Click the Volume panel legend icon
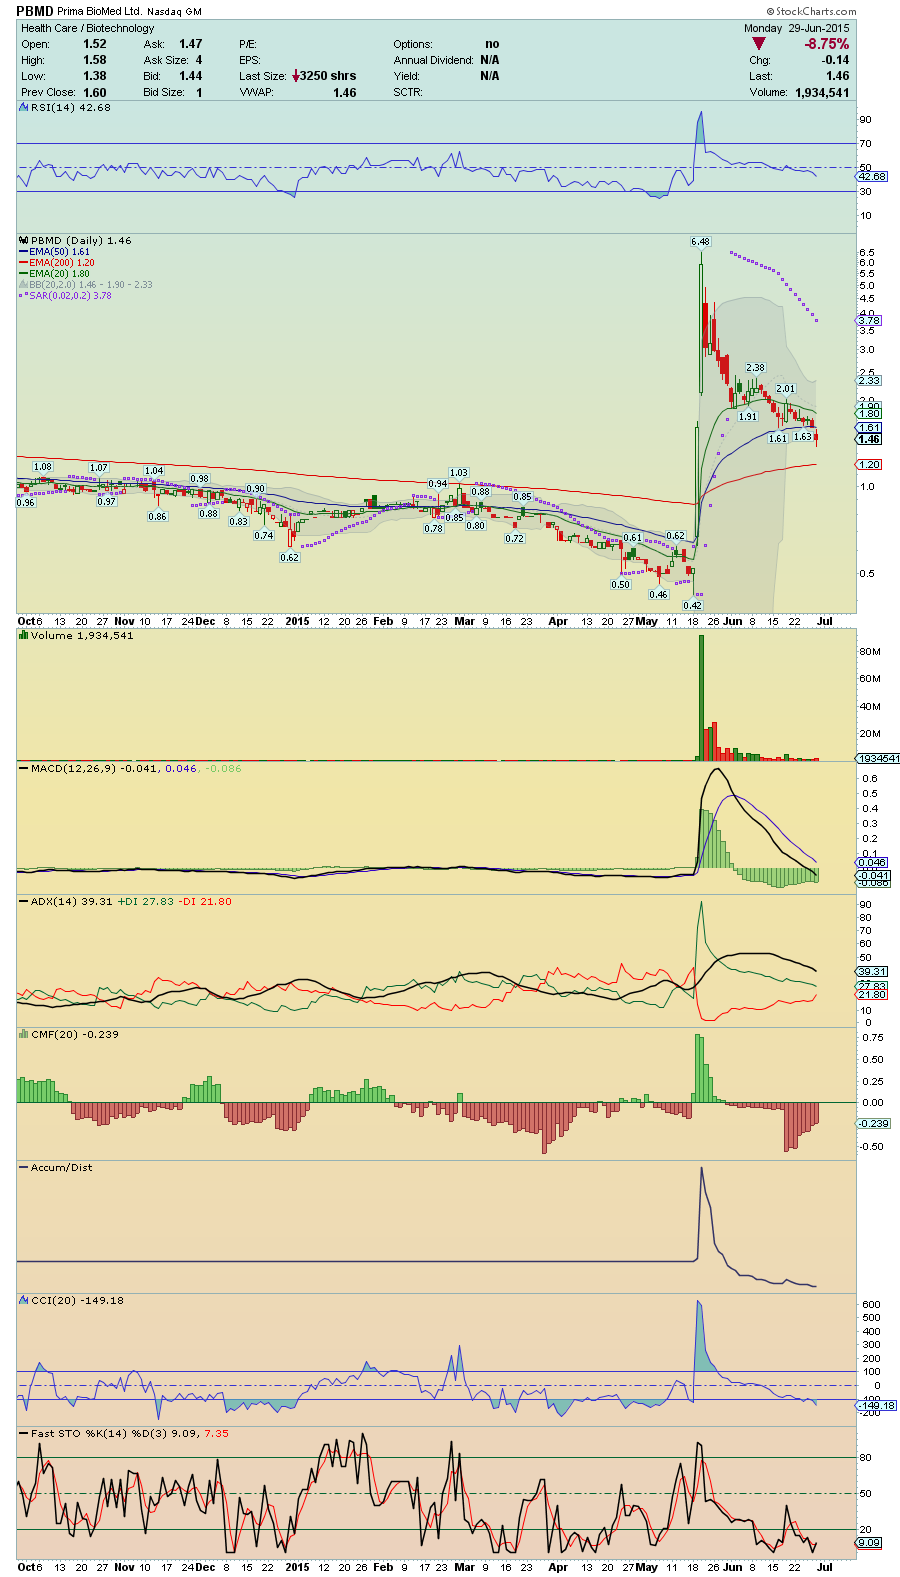Viewport: 900px width, 1577px height. [24, 635]
